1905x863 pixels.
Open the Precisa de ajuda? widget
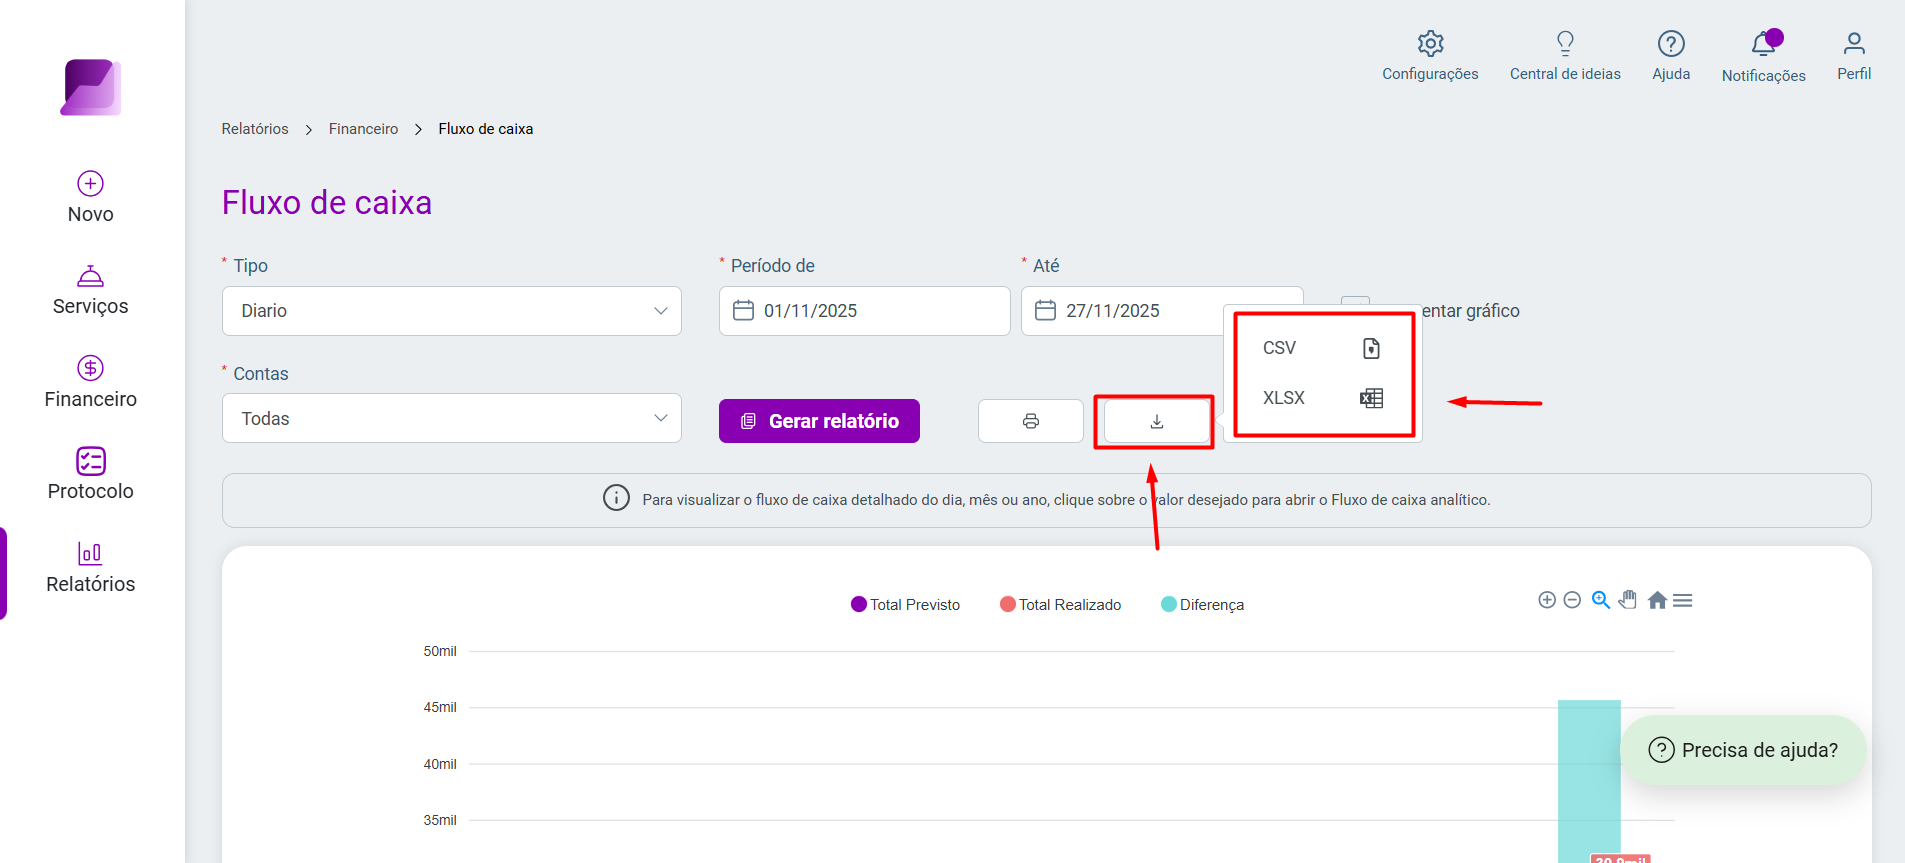1743,750
